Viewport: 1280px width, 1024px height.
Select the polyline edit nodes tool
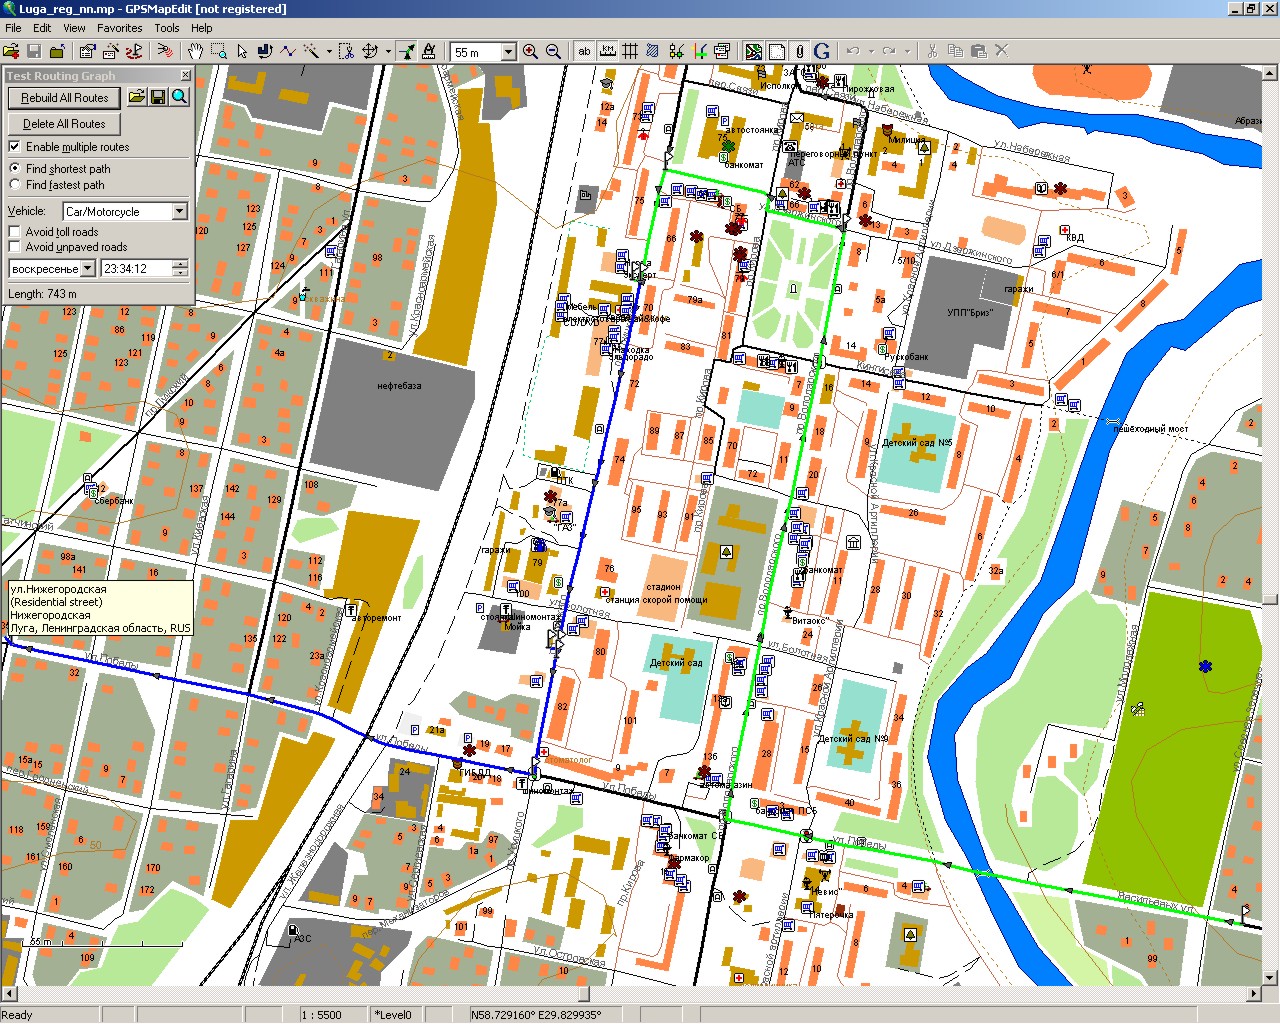[288, 51]
